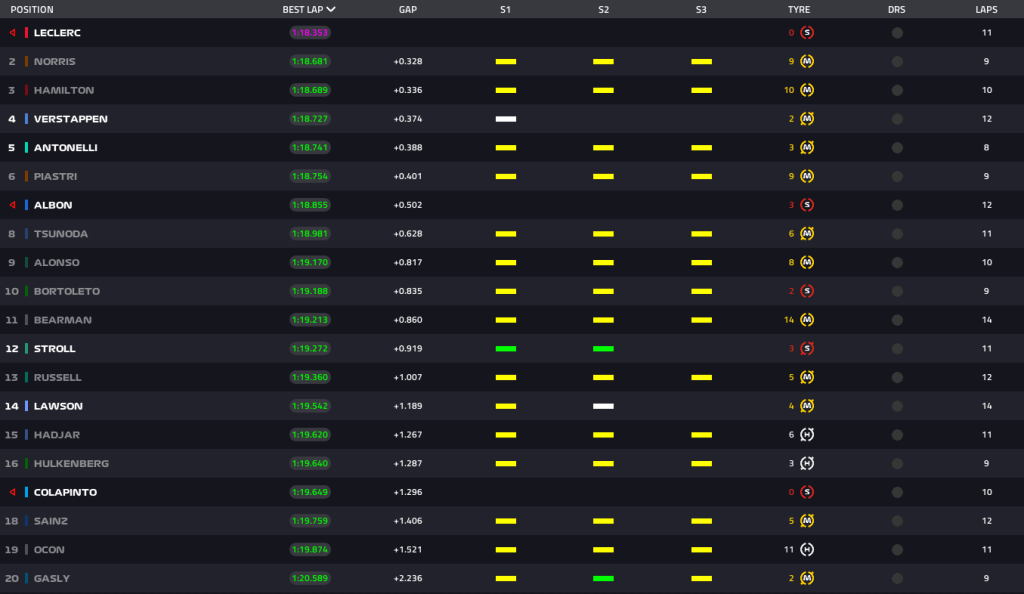Click Verstappen's 1:18.727 best lap badge
The height and width of the screenshot is (594, 1024).
click(x=310, y=119)
